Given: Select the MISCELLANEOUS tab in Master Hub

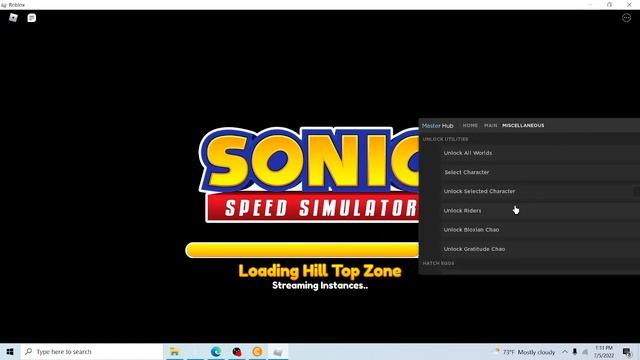Looking at the screenshot, I should (x=523, y=125).
